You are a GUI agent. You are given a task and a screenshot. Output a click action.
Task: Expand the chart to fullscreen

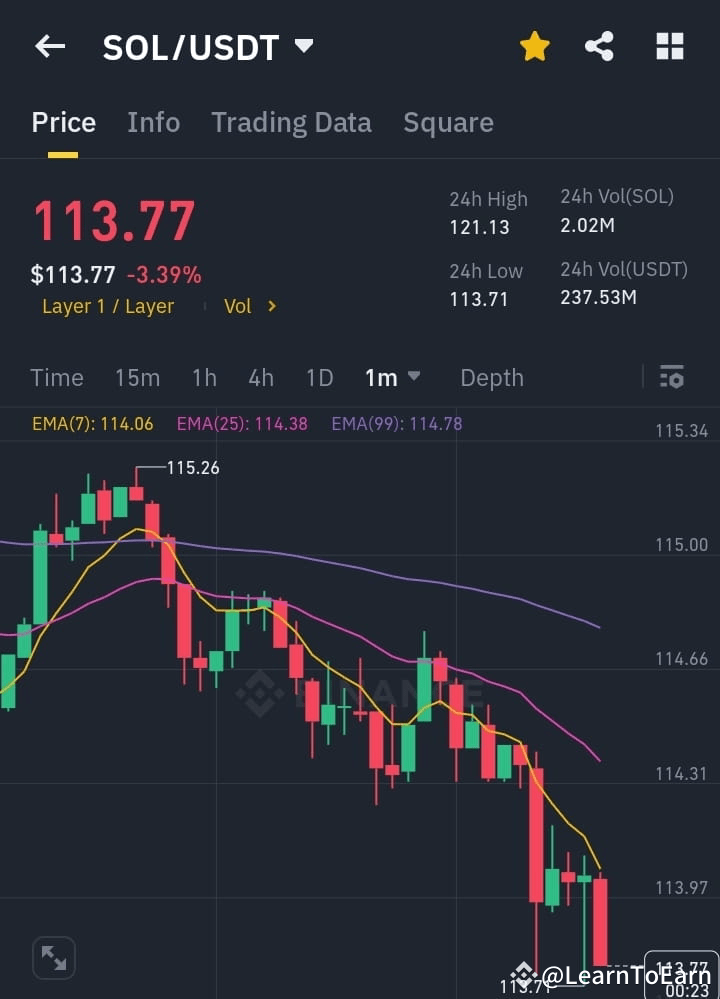click(53, 957)
